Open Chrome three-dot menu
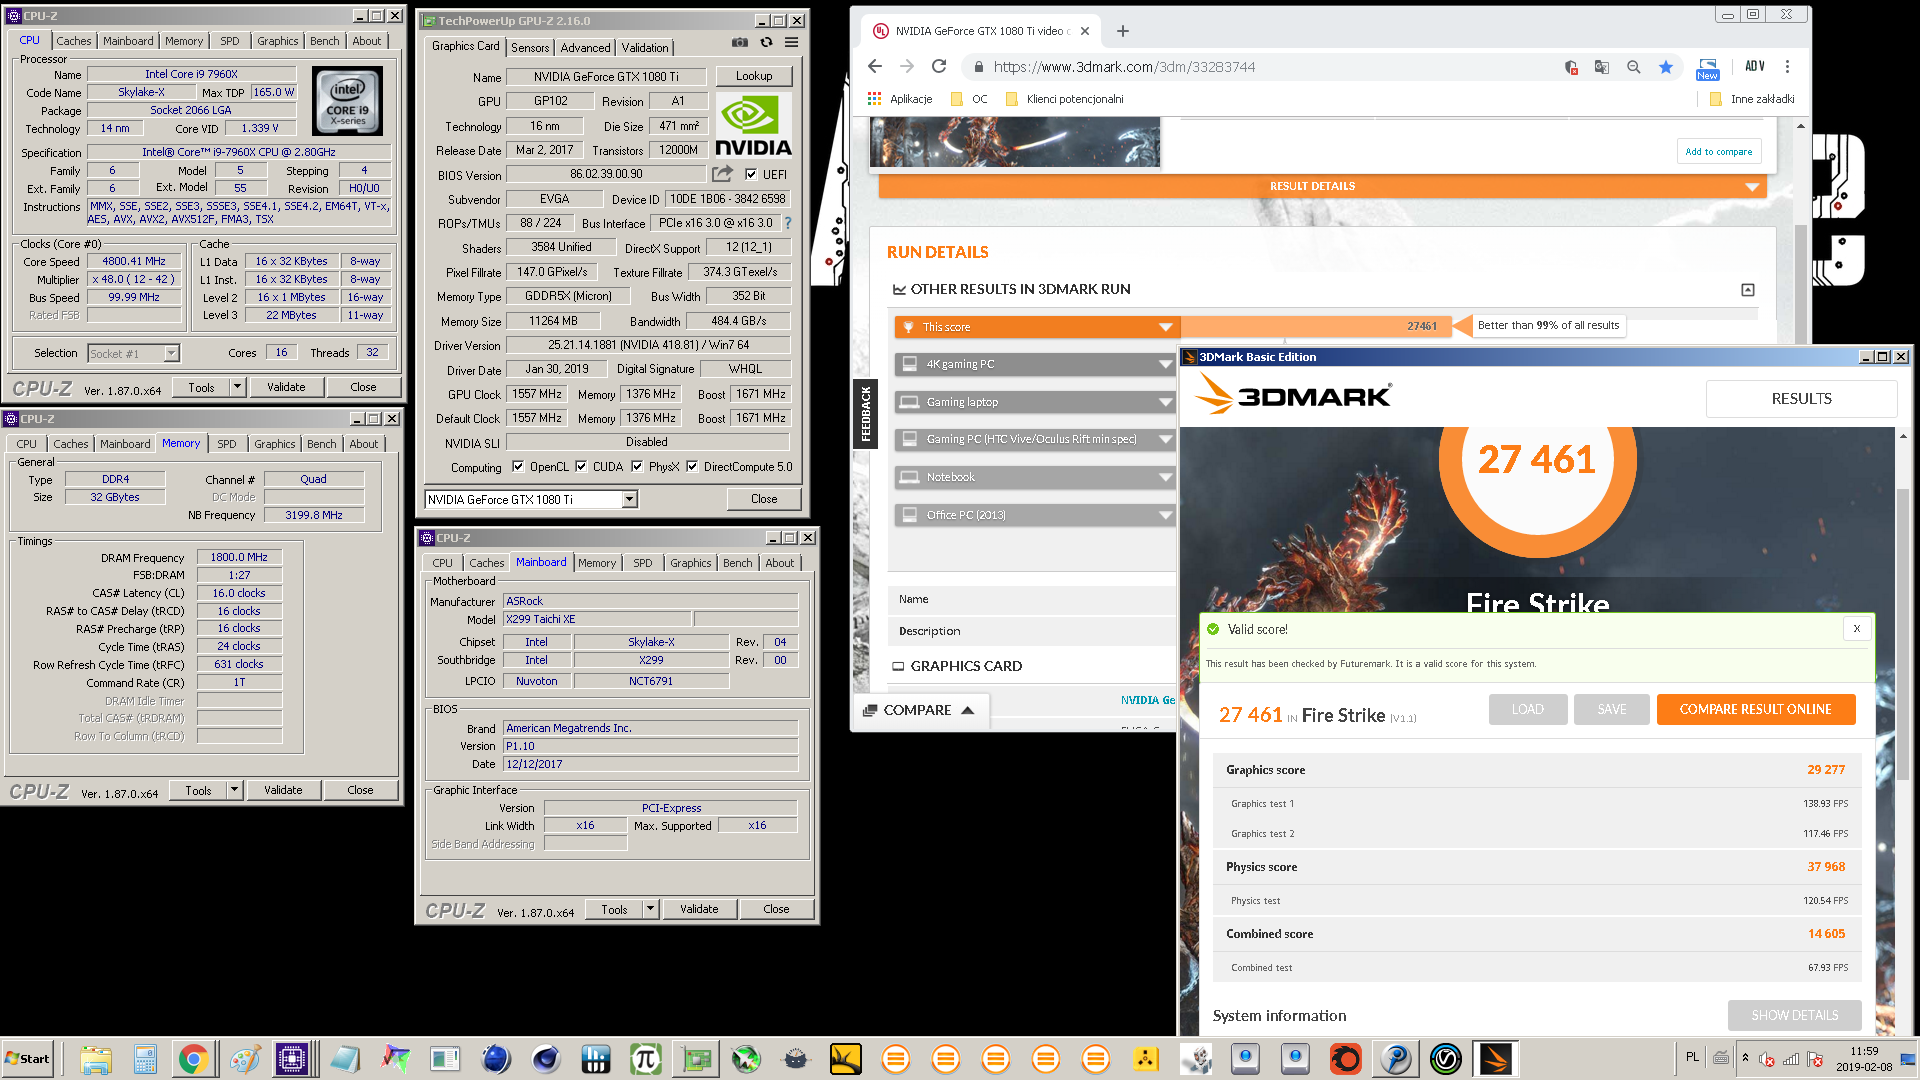This screenshot has width=1920, height=1080. [x=1787, y=67]
